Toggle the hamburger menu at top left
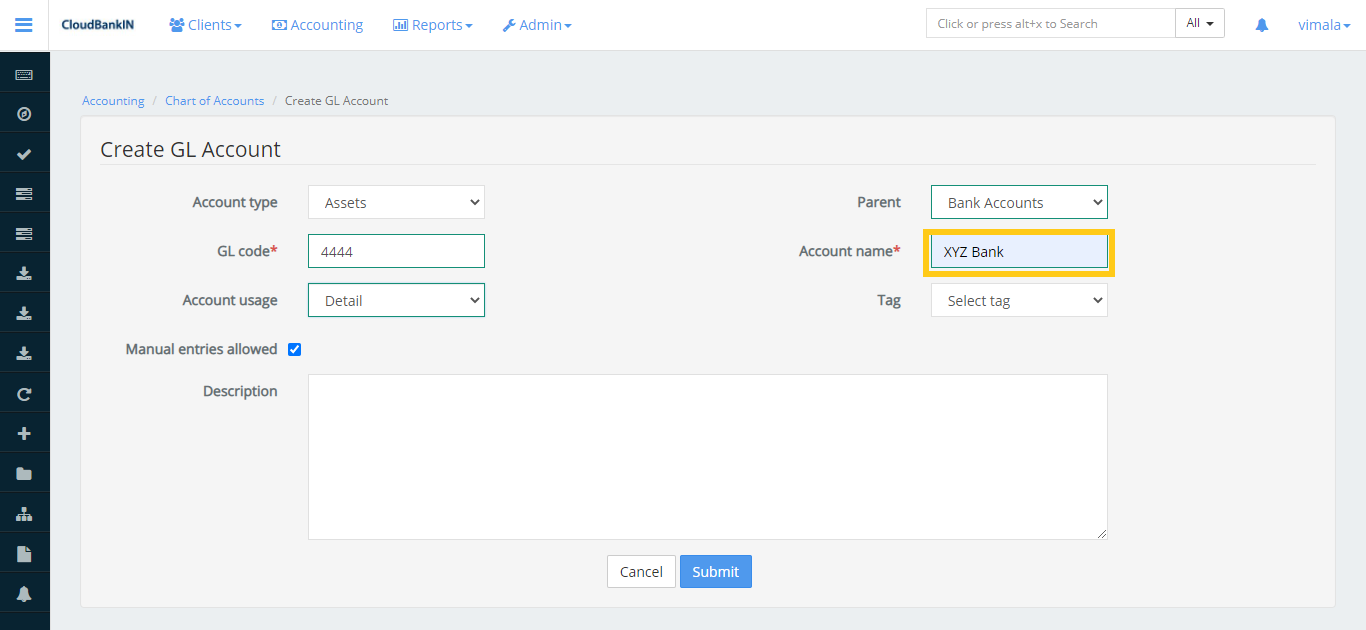 click(23, 24)
